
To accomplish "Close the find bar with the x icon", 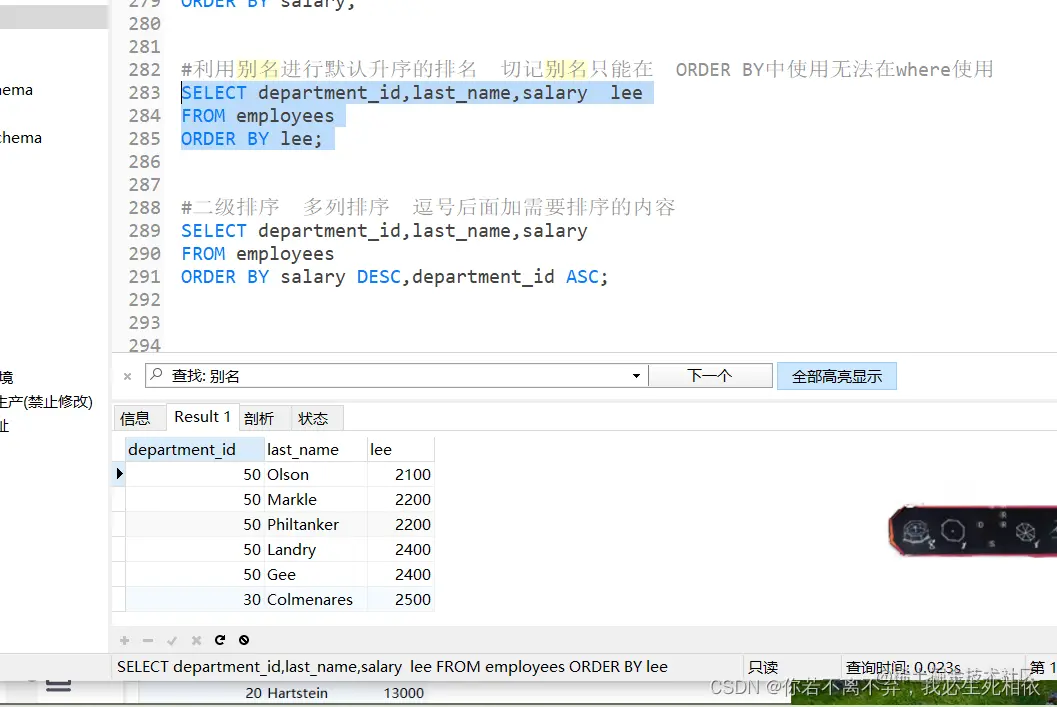I will (x=127, y=377).
